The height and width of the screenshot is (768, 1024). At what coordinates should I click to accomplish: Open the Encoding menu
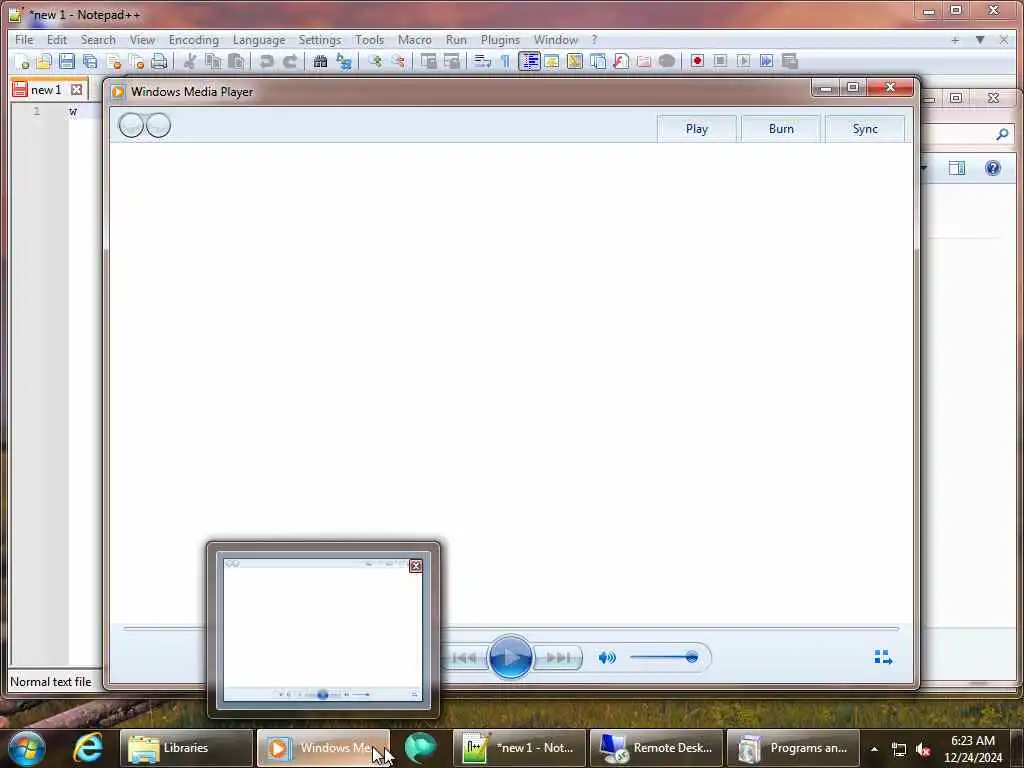pos(193,40)
